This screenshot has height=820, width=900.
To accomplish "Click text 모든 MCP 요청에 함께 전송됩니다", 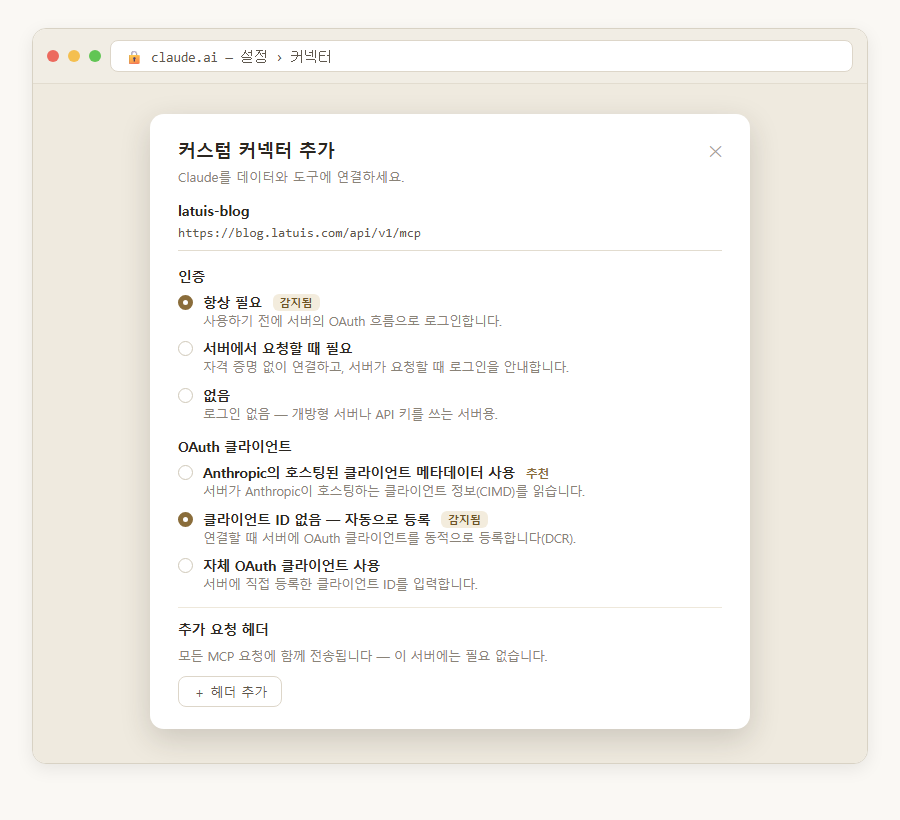I will coord(275,655).
